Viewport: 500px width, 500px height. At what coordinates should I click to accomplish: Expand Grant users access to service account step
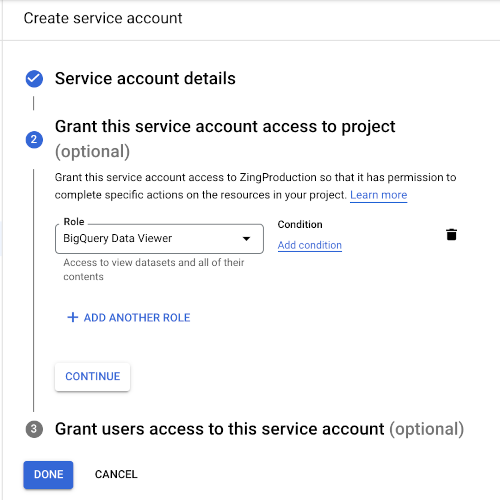tap(259, 429)
